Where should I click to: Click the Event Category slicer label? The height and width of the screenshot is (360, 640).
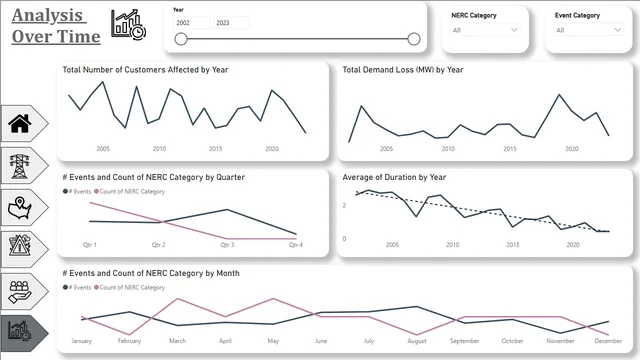pos(577,16)
